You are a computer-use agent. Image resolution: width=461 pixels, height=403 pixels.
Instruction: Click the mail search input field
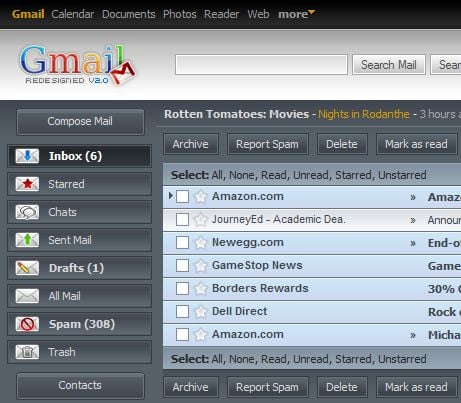click(261, 65)
